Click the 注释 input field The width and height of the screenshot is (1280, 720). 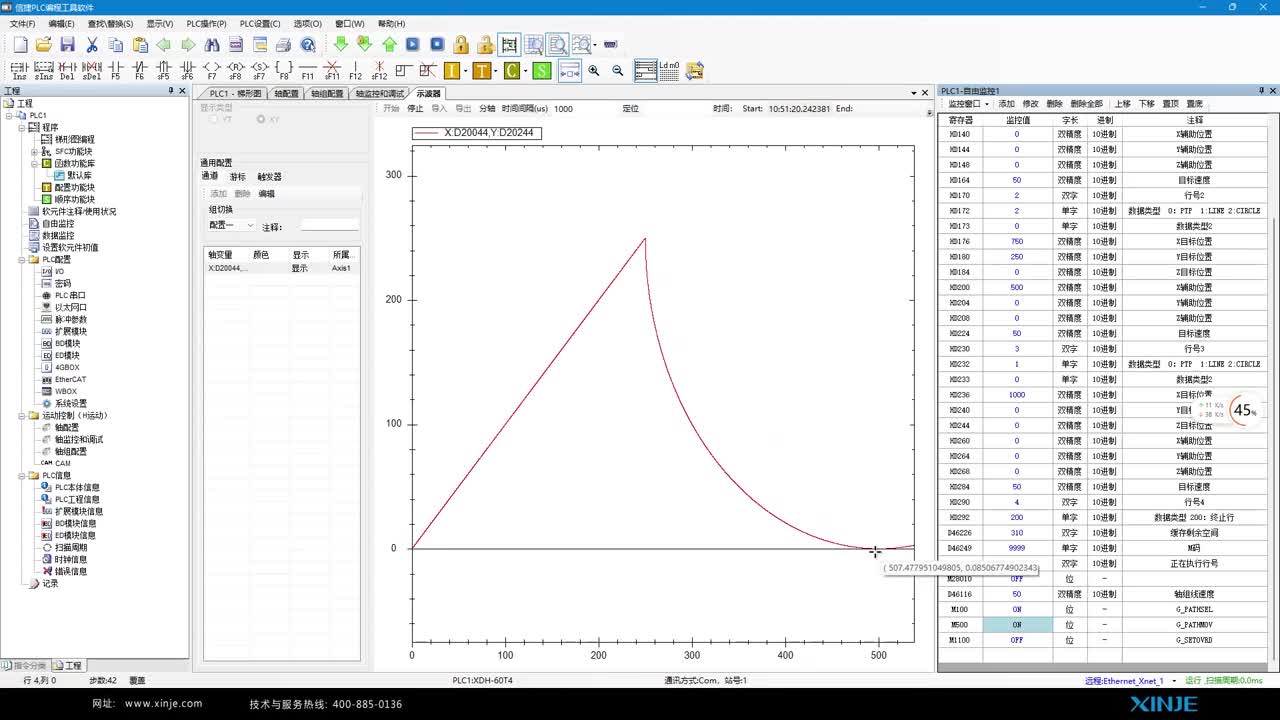329,226
